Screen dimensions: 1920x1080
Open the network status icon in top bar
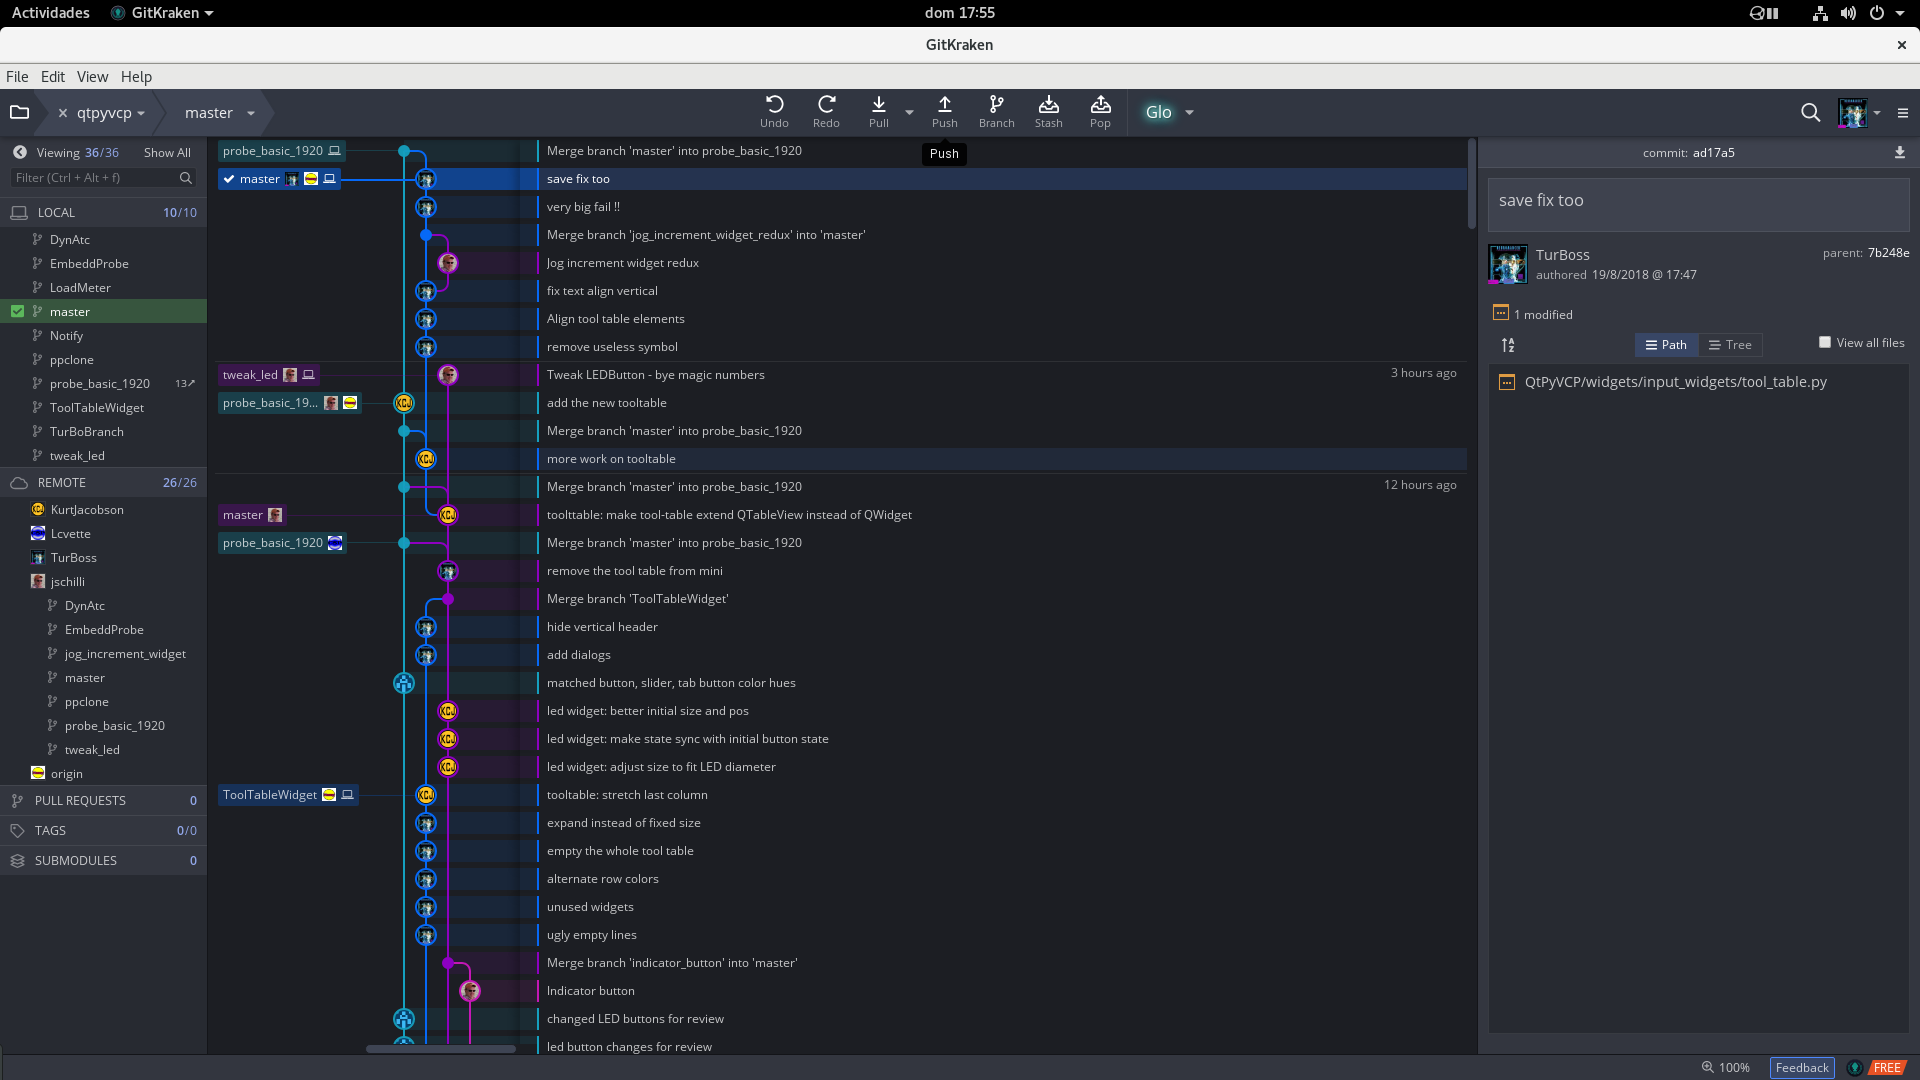pyautogui.click(x=1820, y=13)
